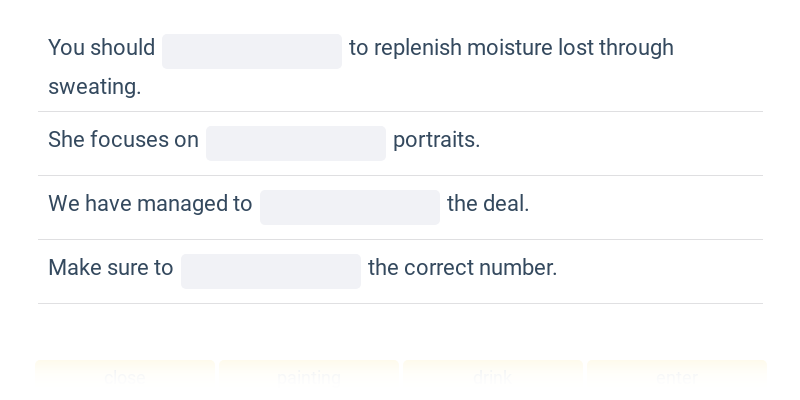Click the word "moisture" in first sentence

(509, 48)
